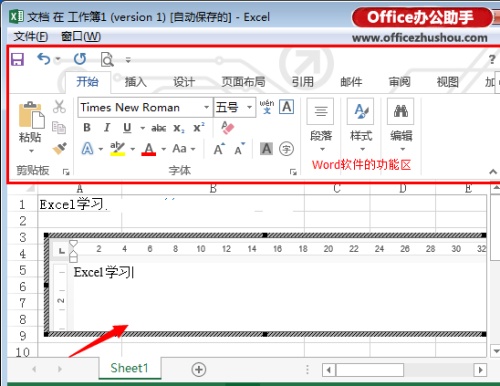Clear all formatting with the eraser icon
The width and height of the screenshot is (500, 386).
pos(228,128)
